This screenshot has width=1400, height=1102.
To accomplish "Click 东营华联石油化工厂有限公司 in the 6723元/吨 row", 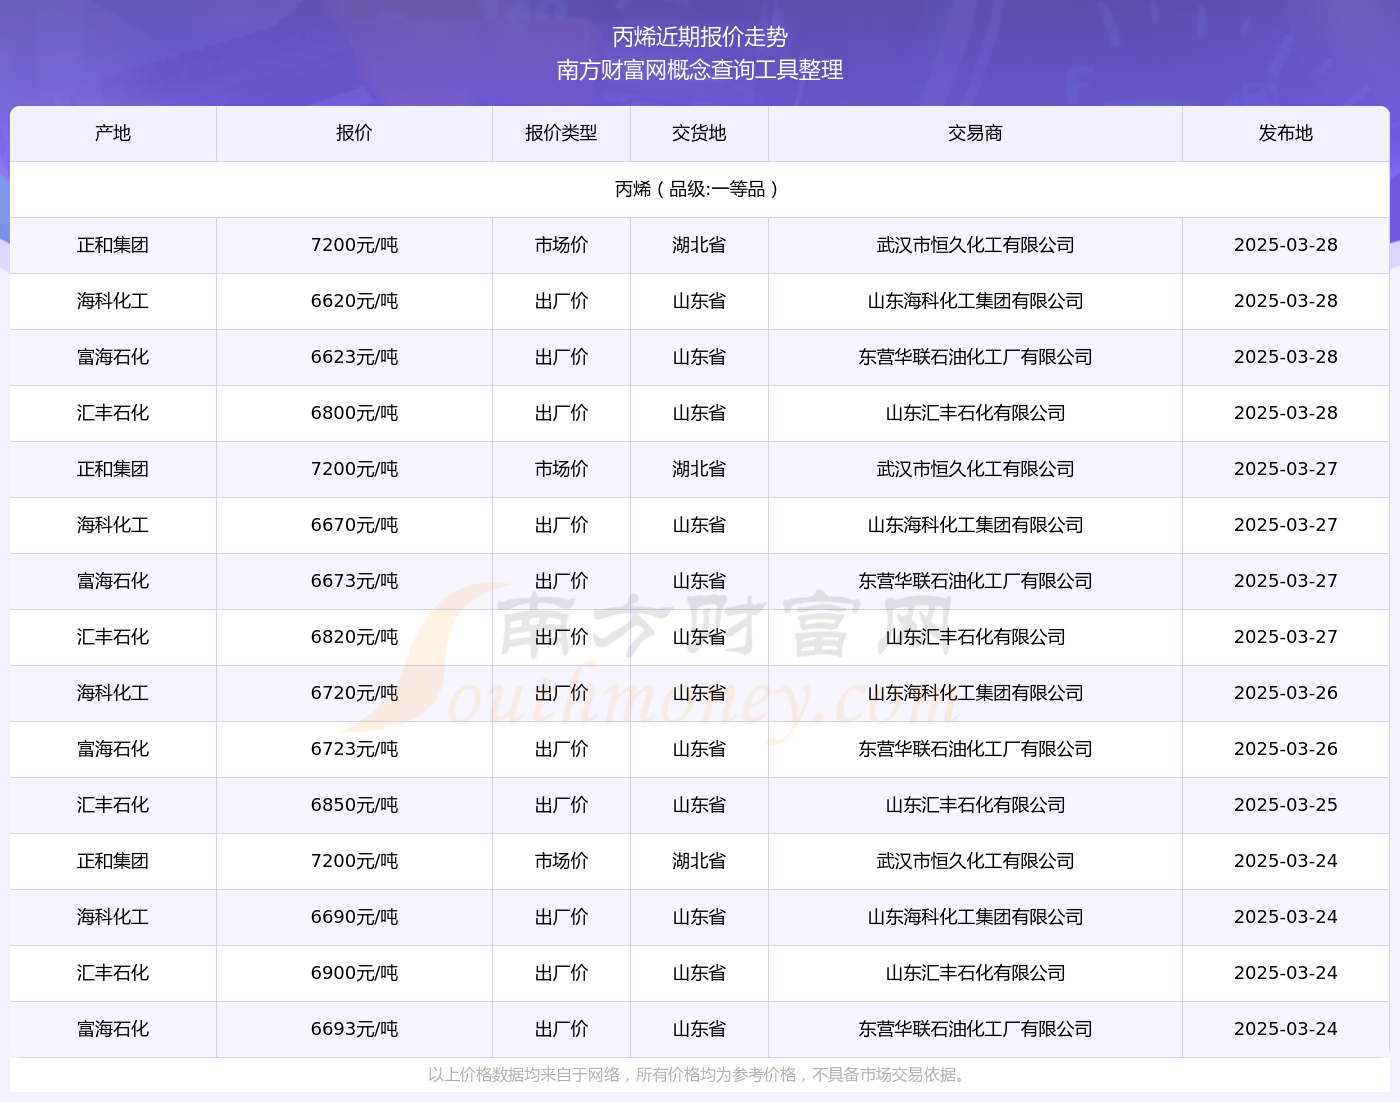I will (x=975, y=749).
